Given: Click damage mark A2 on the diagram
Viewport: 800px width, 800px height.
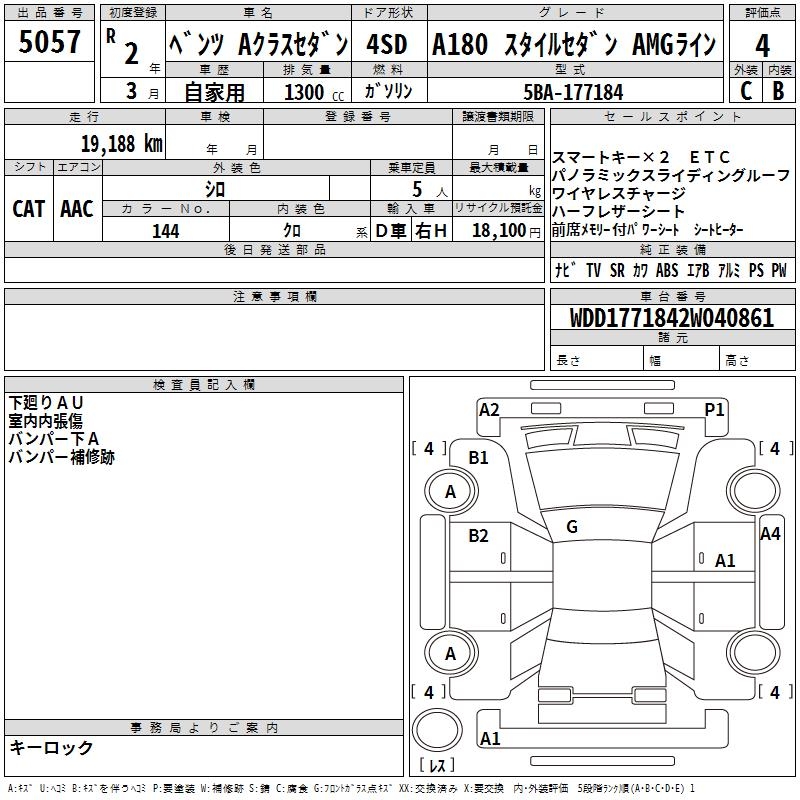Looking at the screenshot, I should coord(489,410).
